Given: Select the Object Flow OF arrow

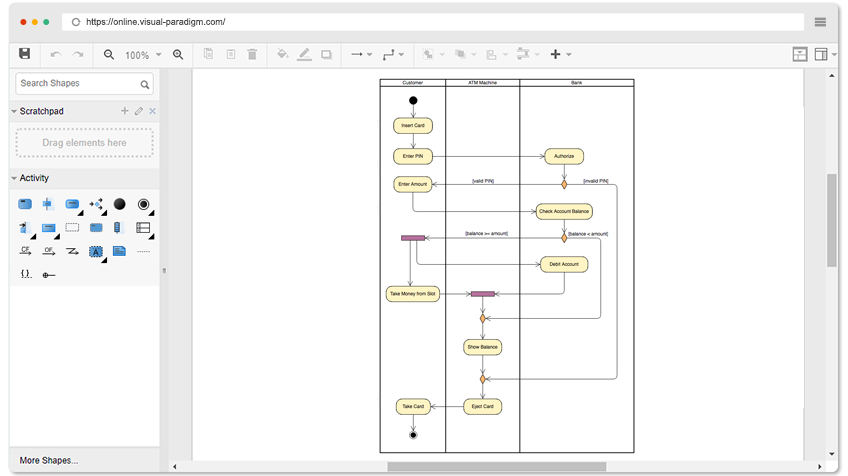Looking at the screenshot, I should pos(49,251).
